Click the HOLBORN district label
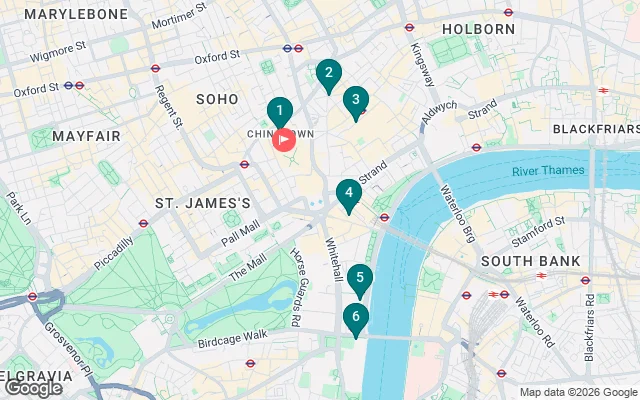The image size is (640, 400). tap(479, 29)
